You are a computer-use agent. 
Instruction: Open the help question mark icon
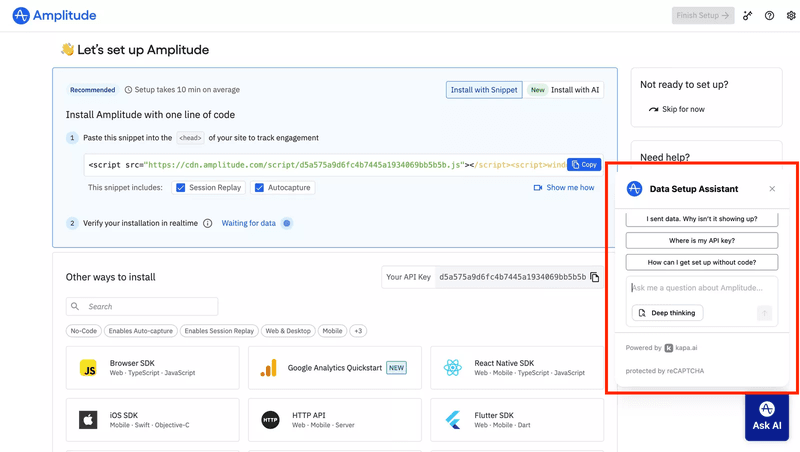coord(769,16)
